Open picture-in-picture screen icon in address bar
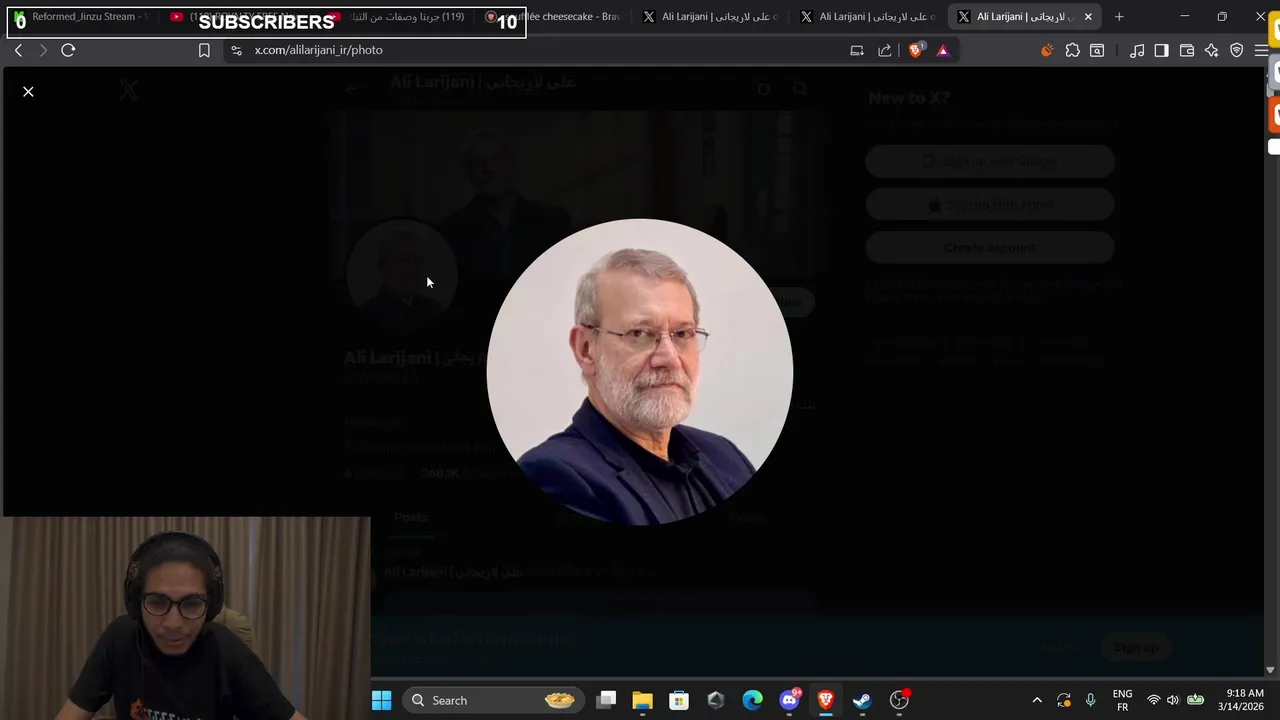The height and width of the screenshot is (720, 1280). (857, 50)
